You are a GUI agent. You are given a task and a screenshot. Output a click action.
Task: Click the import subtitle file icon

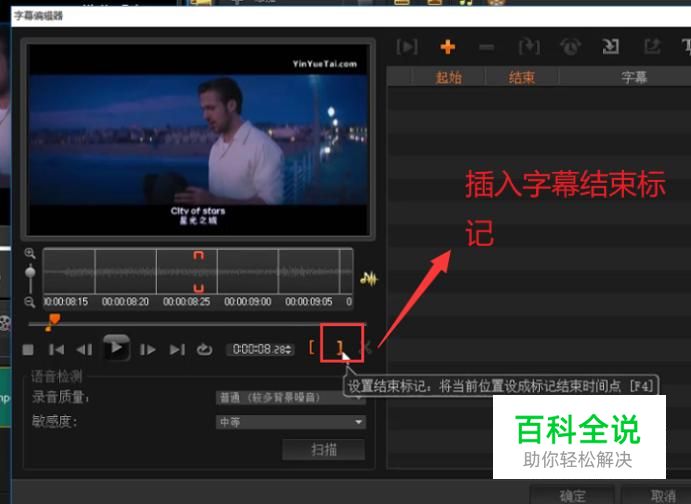tap(611, 47)
